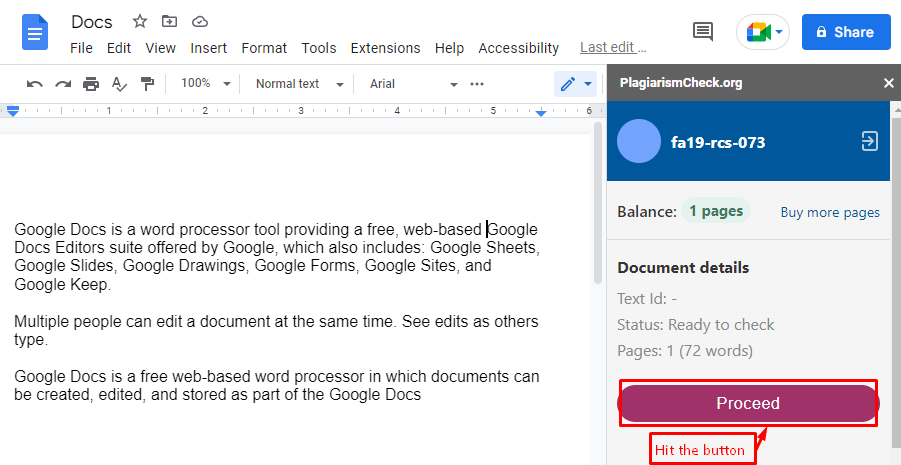Open the Arial font dropdown
901x465 pixels.
tap(414, 84)
